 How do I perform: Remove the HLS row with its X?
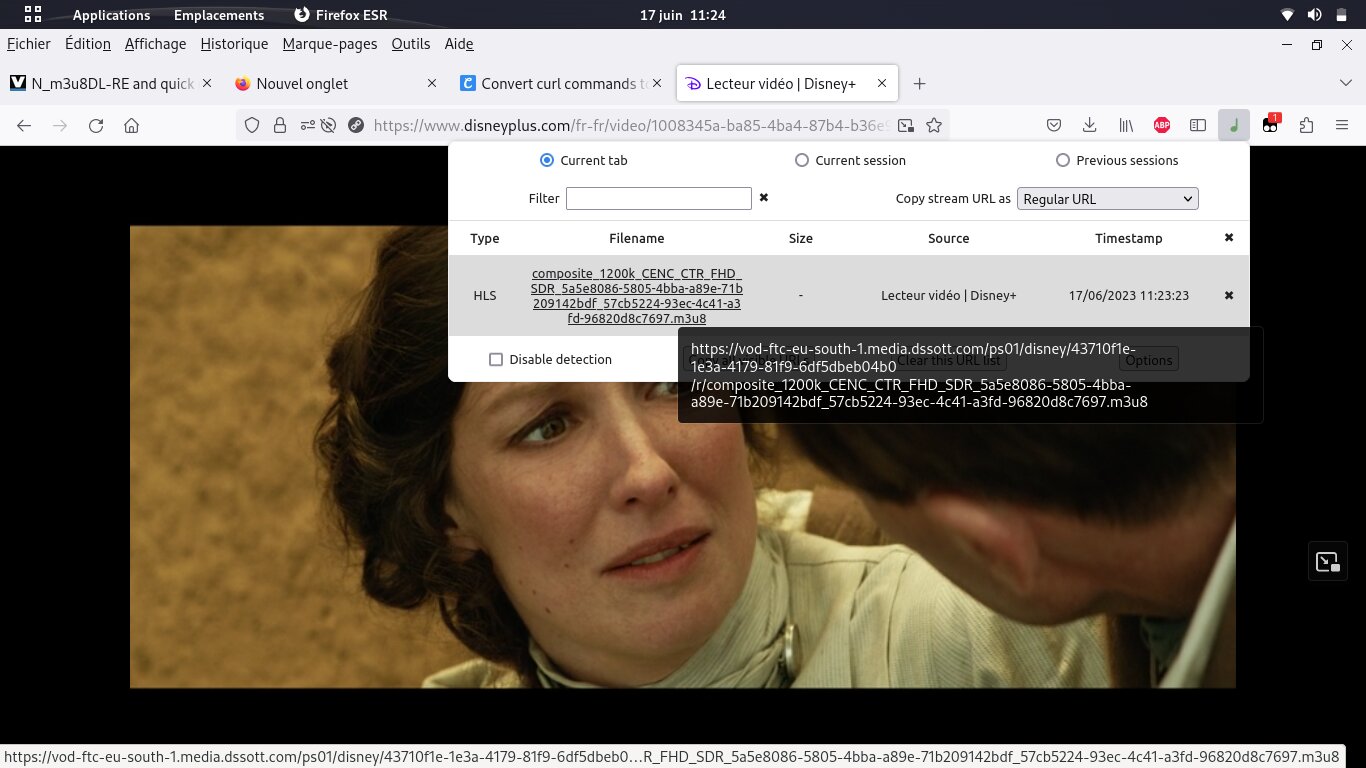click(1229, 296)
